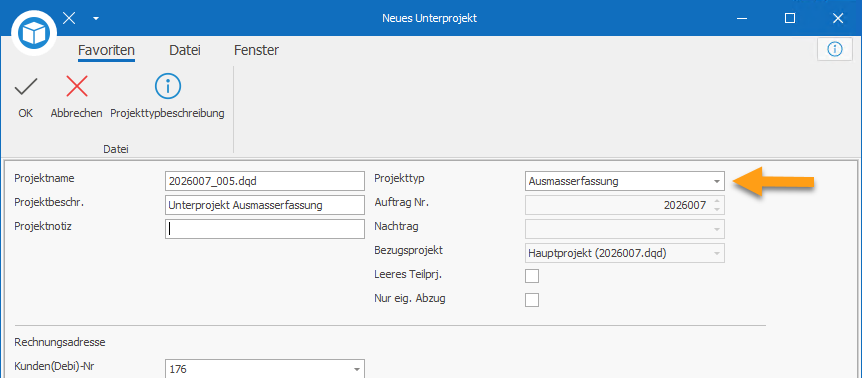Image resolution: width=862 pixels, height=378 pixels.
Task: Open the Fenster ribbon tab
Action: (256, 51)
